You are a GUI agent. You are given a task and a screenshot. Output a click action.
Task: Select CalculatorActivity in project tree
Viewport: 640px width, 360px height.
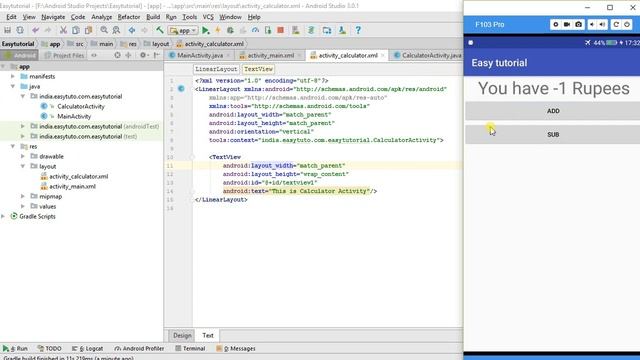pos(81,106)
